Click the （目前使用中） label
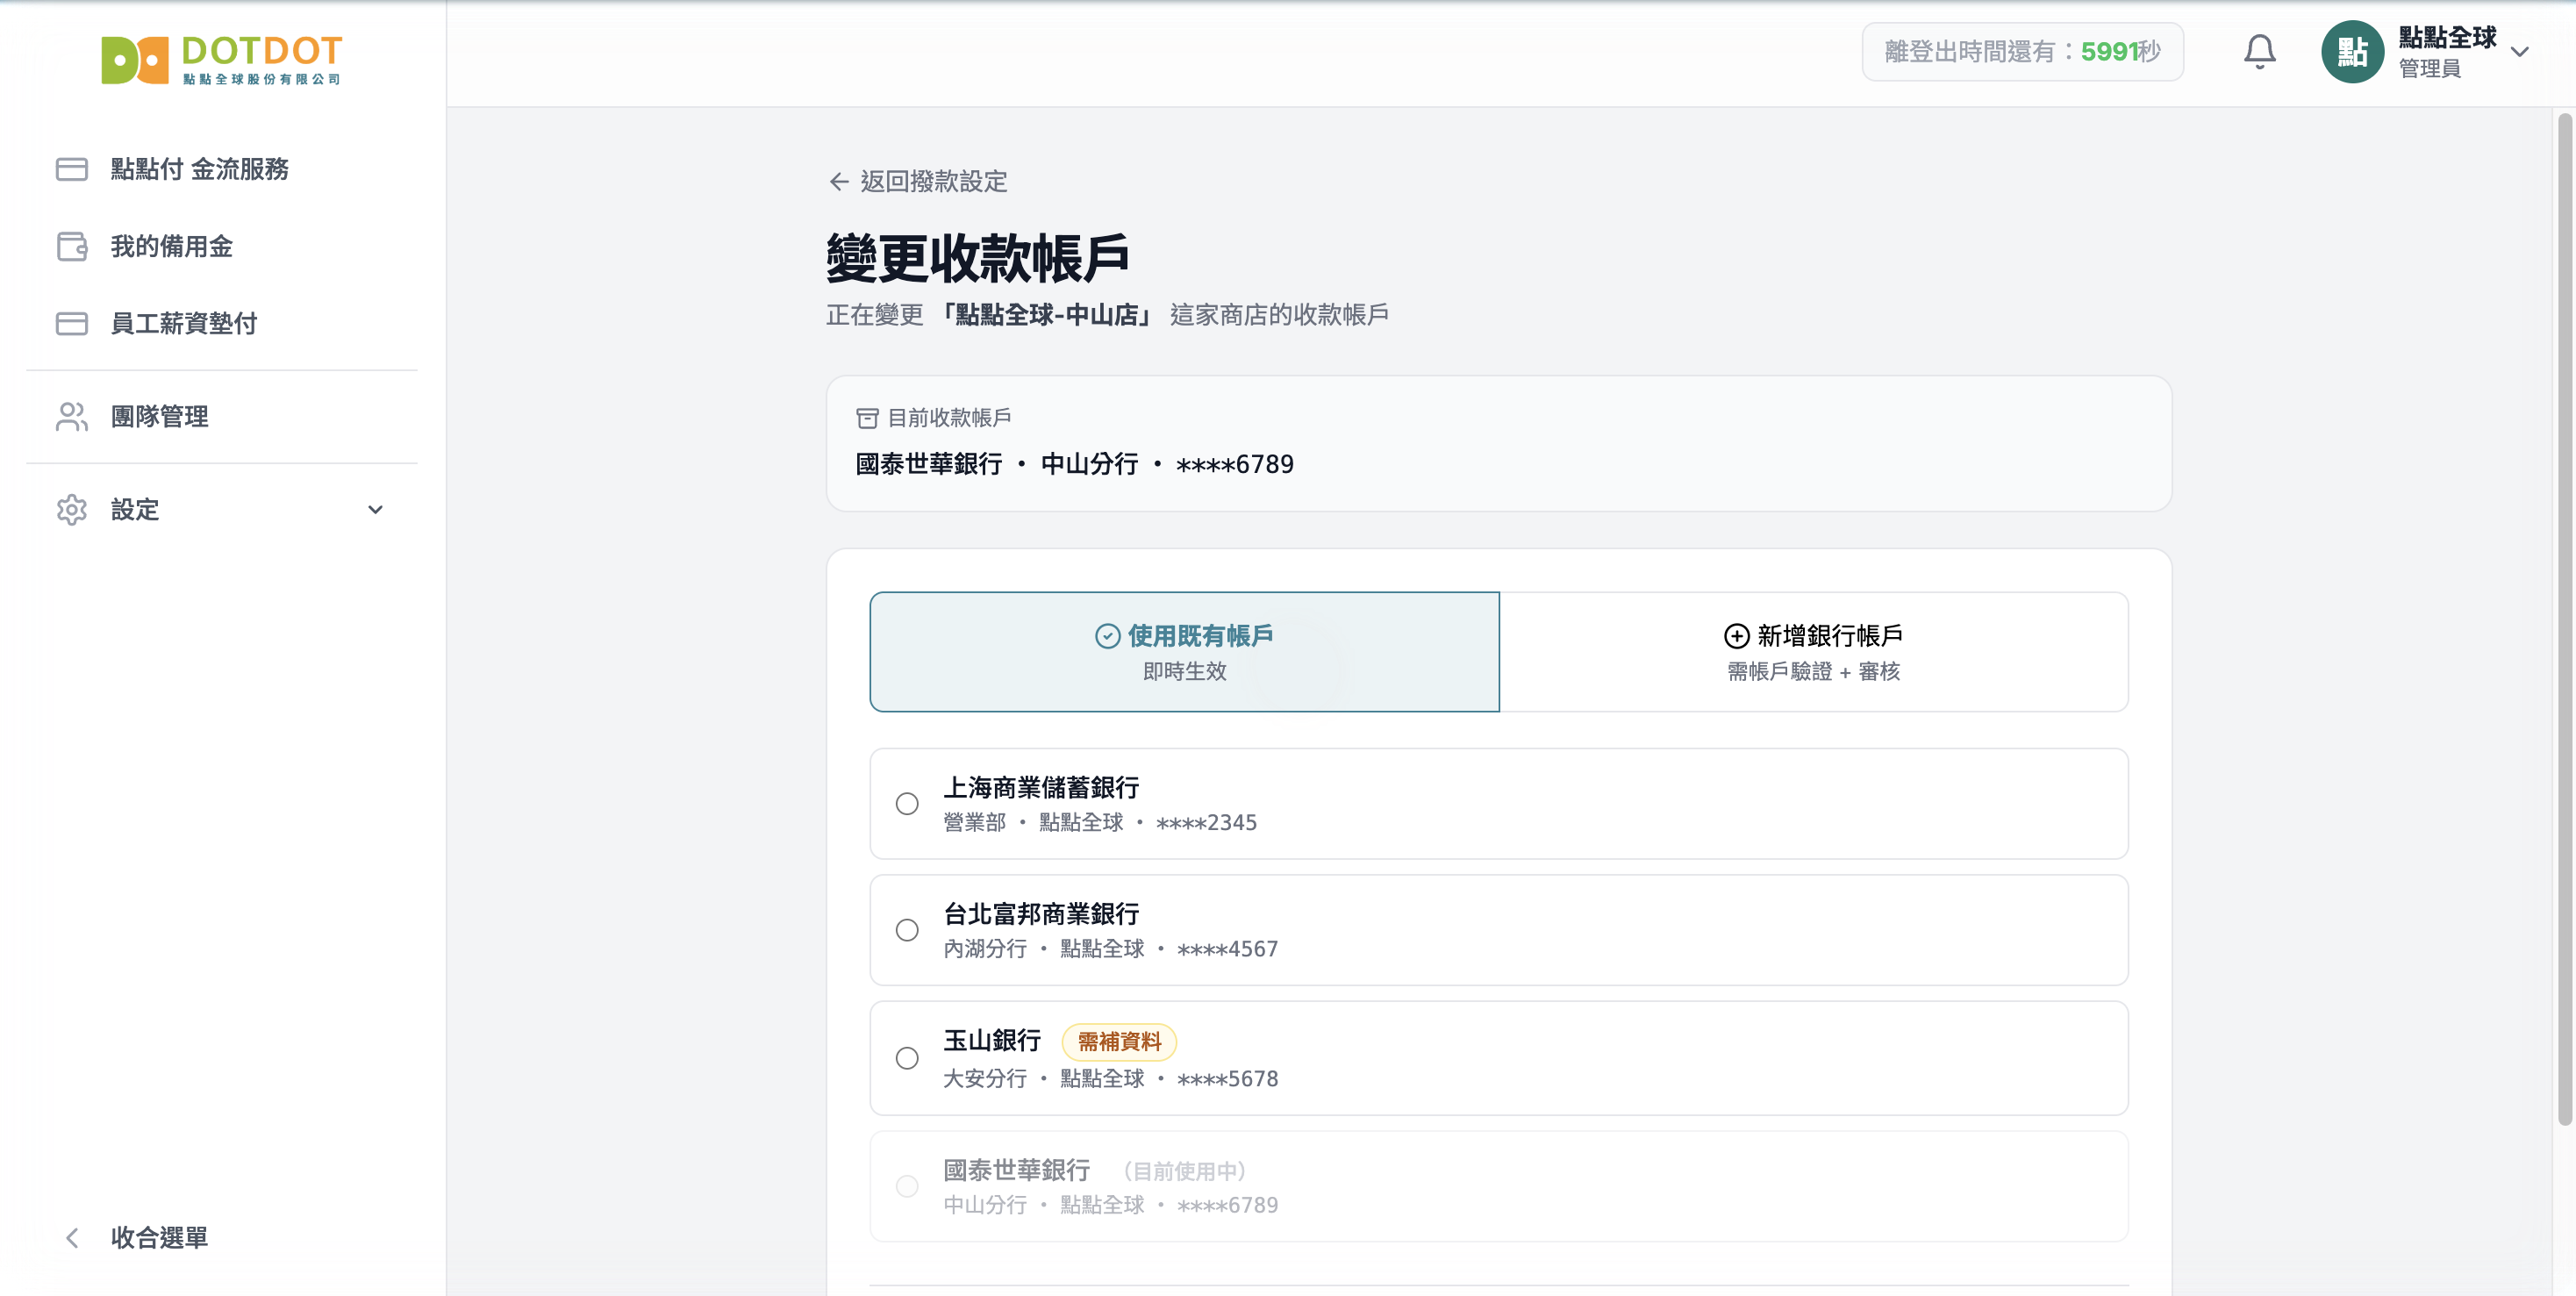Screen dimensions: 2576x1296 [x=1184, y=1171]
